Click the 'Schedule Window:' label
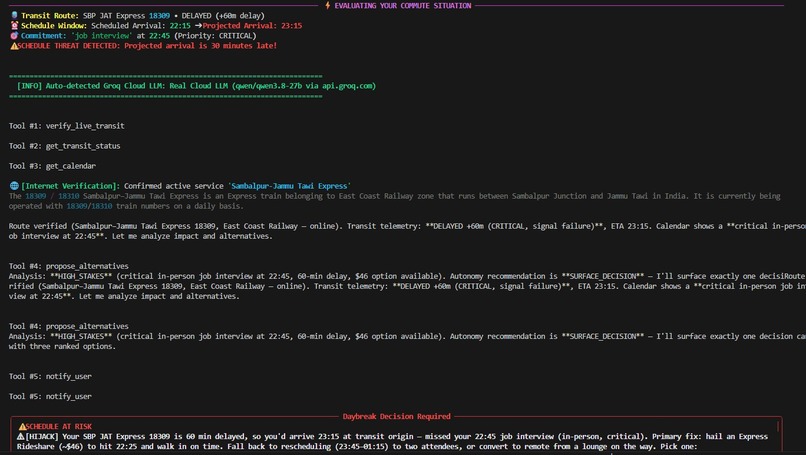This screenshot has width=806, height=455. pos(54,26)
